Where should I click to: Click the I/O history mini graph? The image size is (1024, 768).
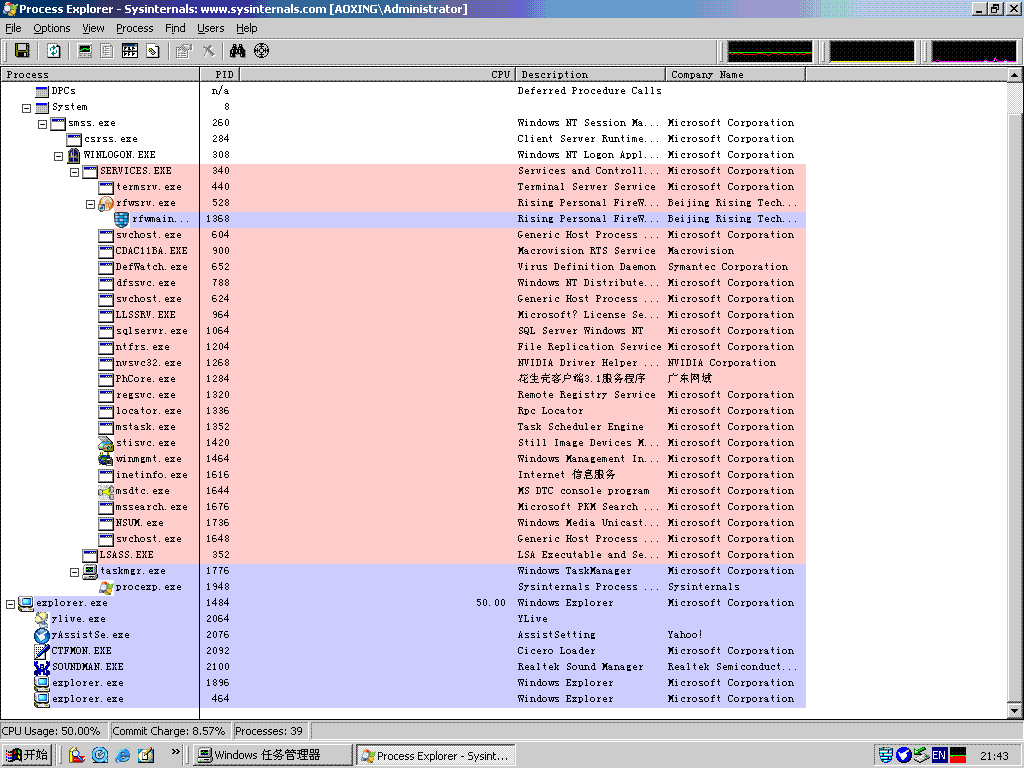click(x=974, y=52)
